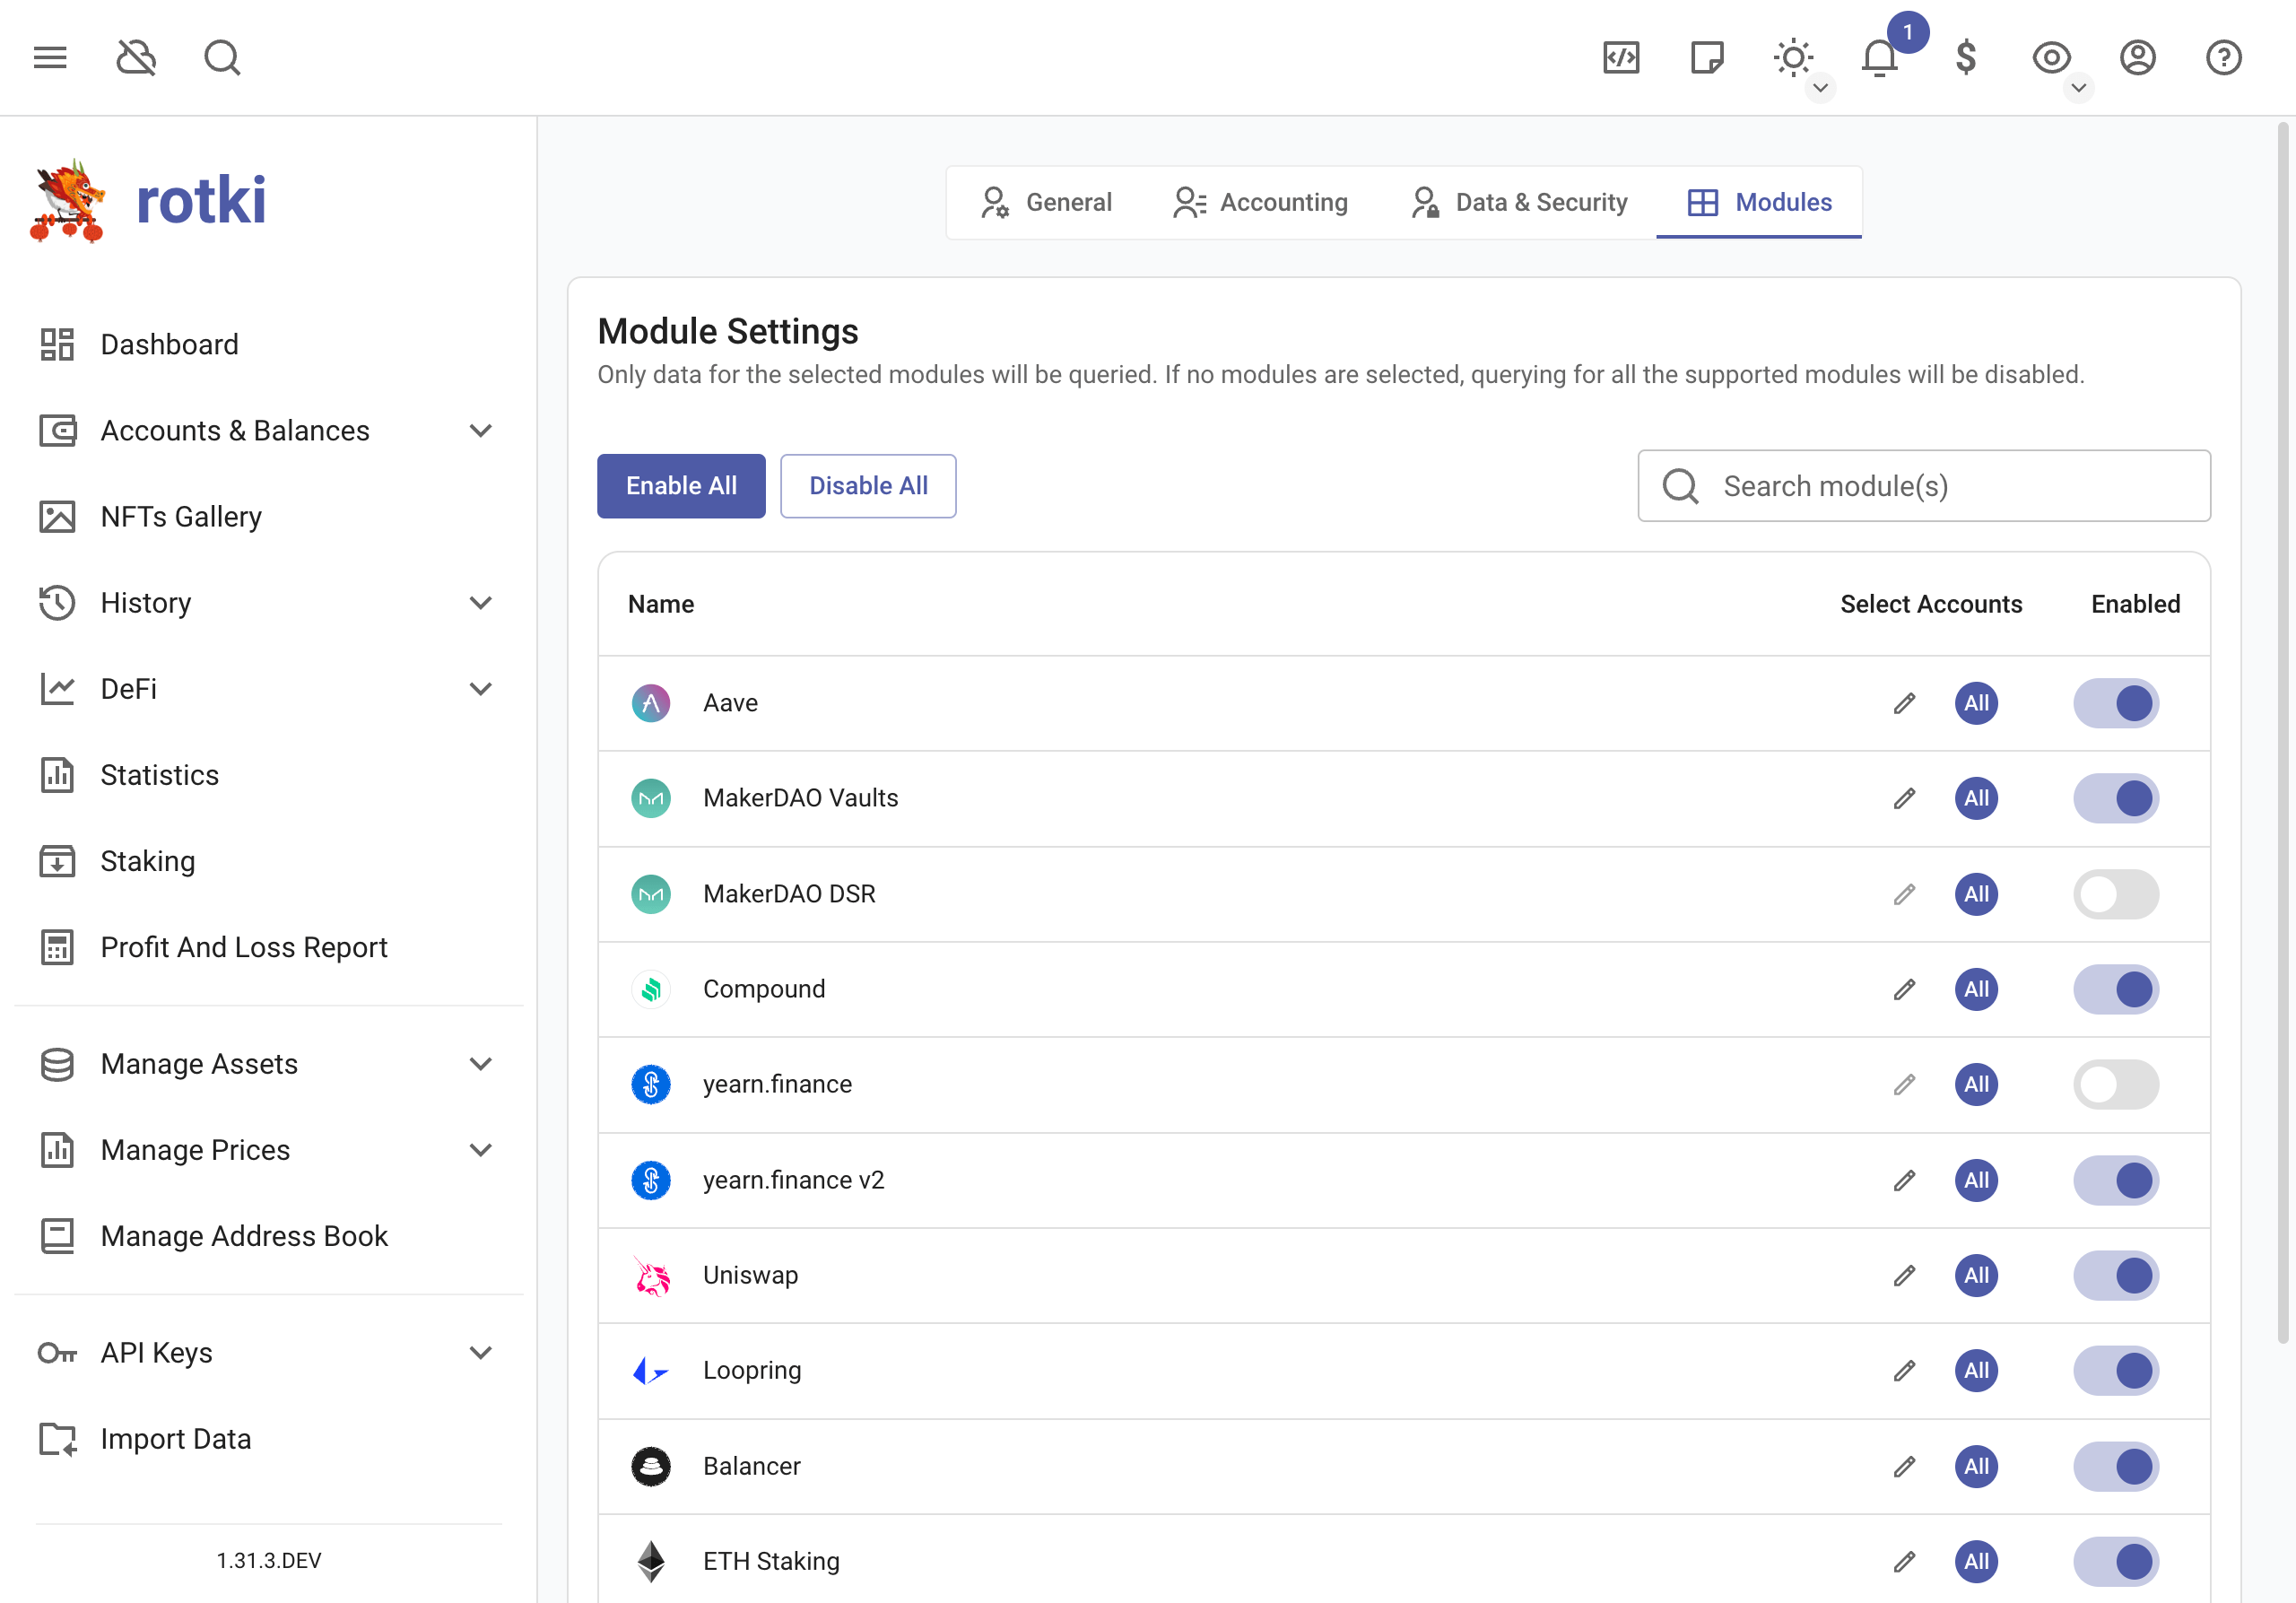Edit accounts pencil for Uniswap
Screen dimensions: 2296x1603
(x=1905, y=1275)
